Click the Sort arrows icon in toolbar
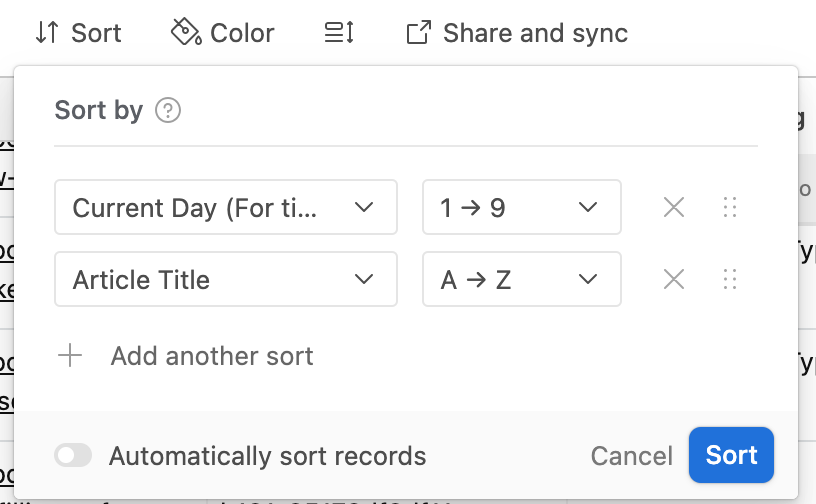816x504 pixels. click(47, 33)
